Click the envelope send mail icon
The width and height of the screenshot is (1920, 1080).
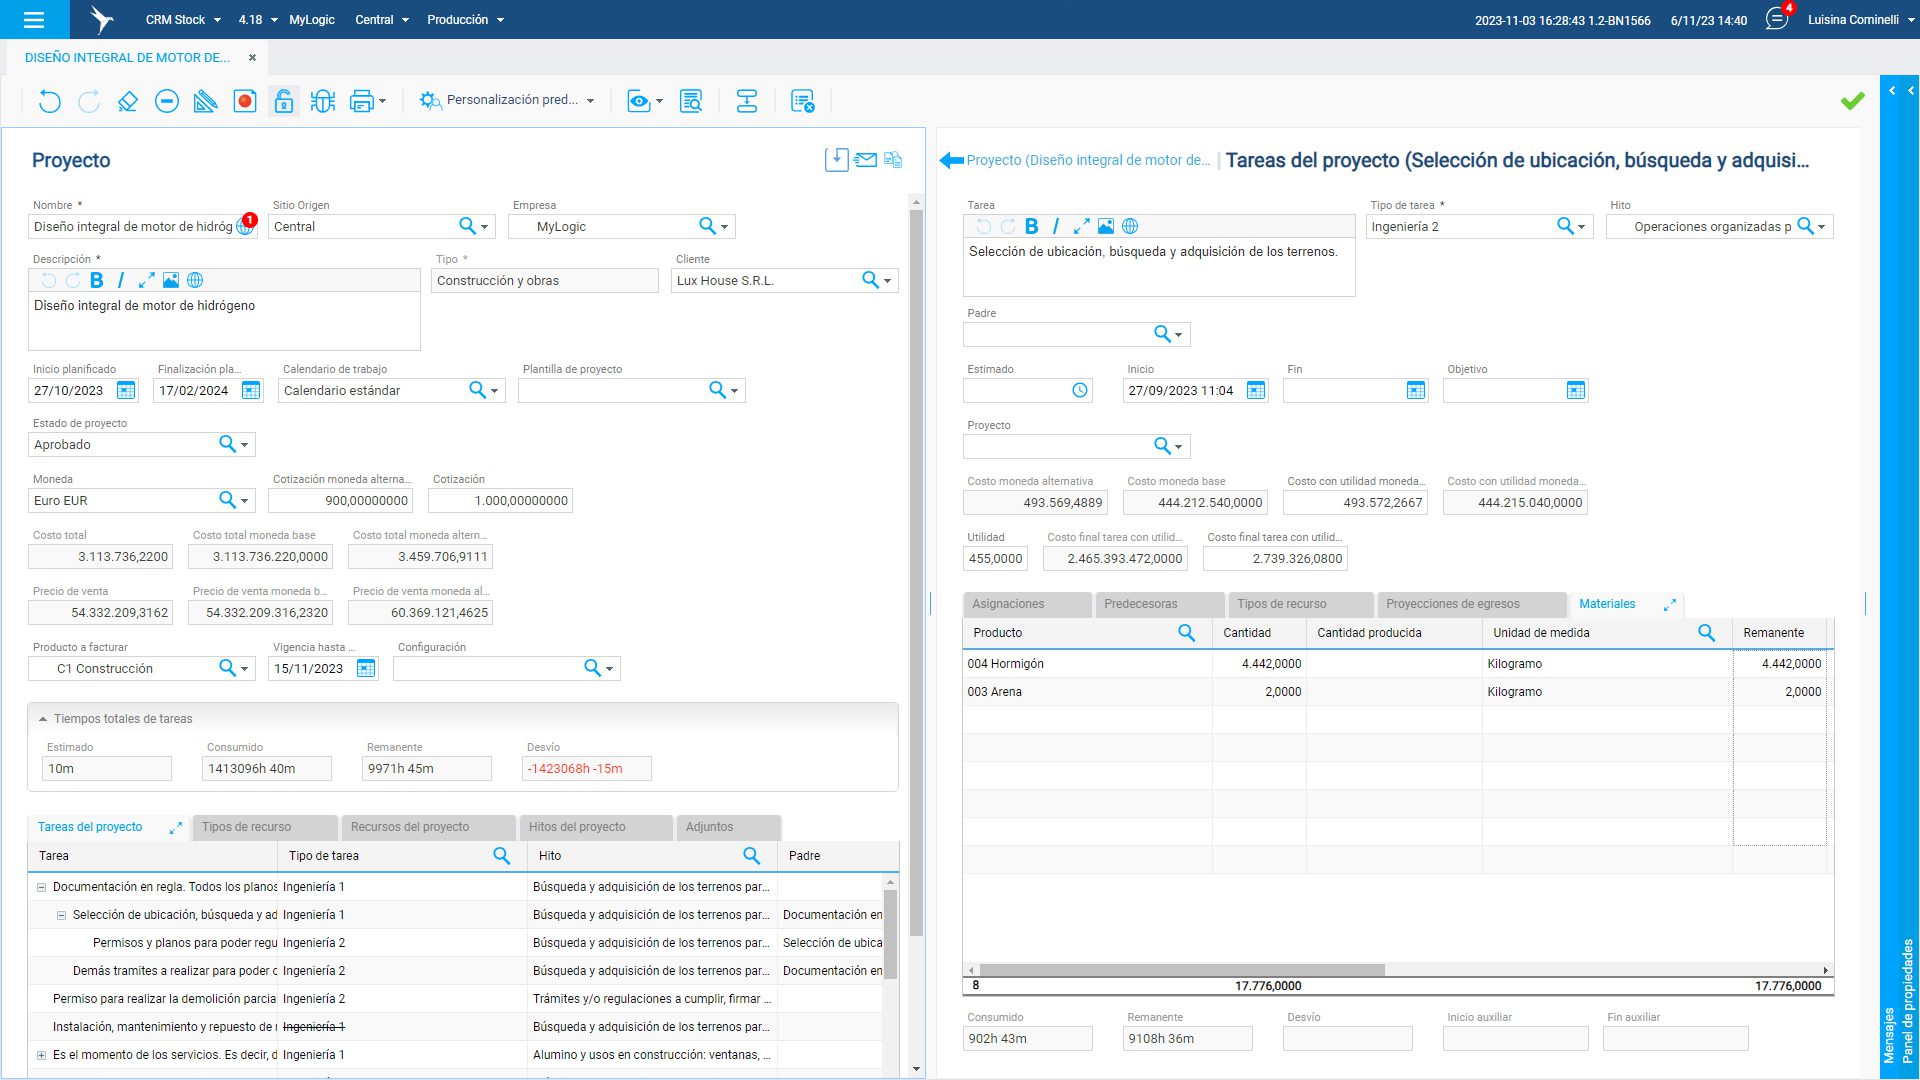(866, 160)
